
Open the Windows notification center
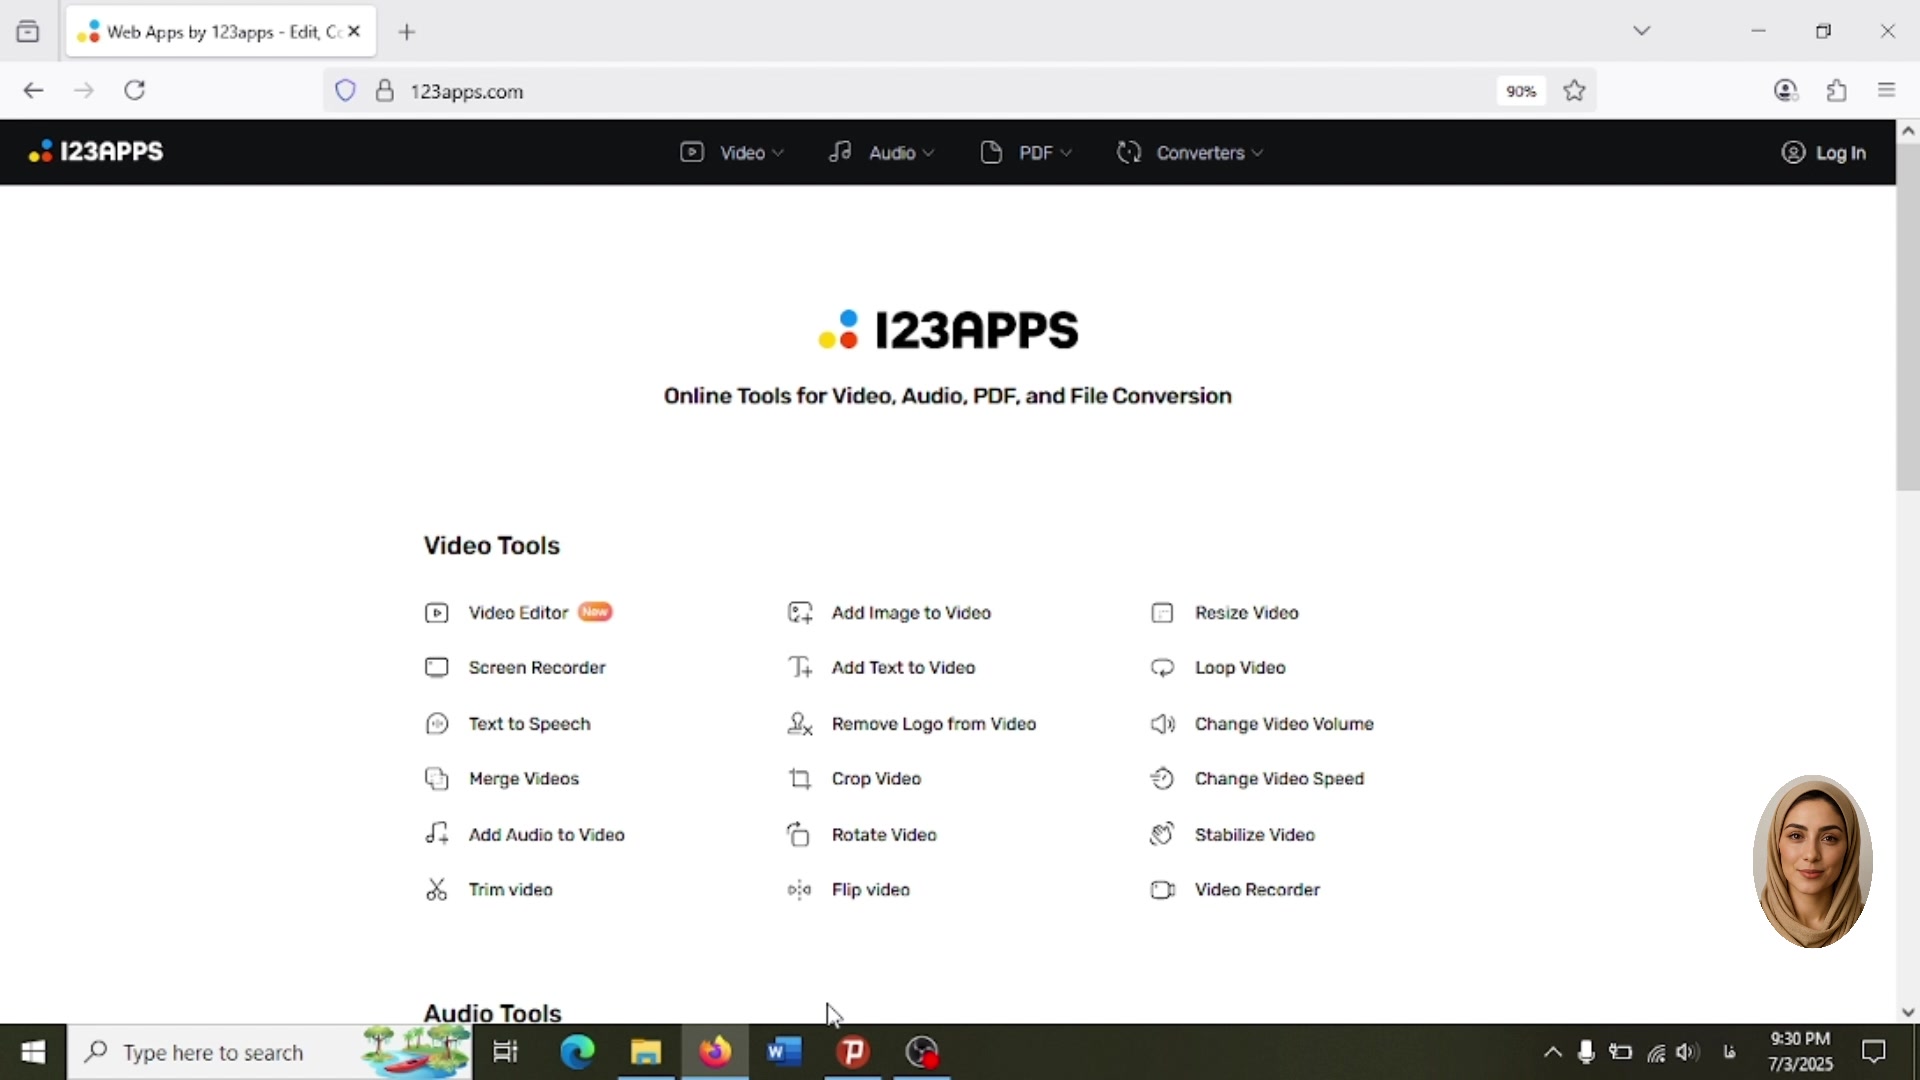[1874, 1052]
